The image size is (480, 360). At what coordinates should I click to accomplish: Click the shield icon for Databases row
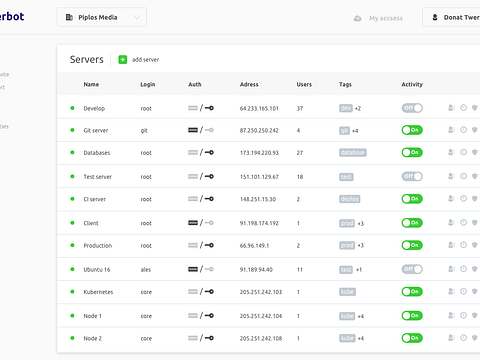tap(475, 152)
